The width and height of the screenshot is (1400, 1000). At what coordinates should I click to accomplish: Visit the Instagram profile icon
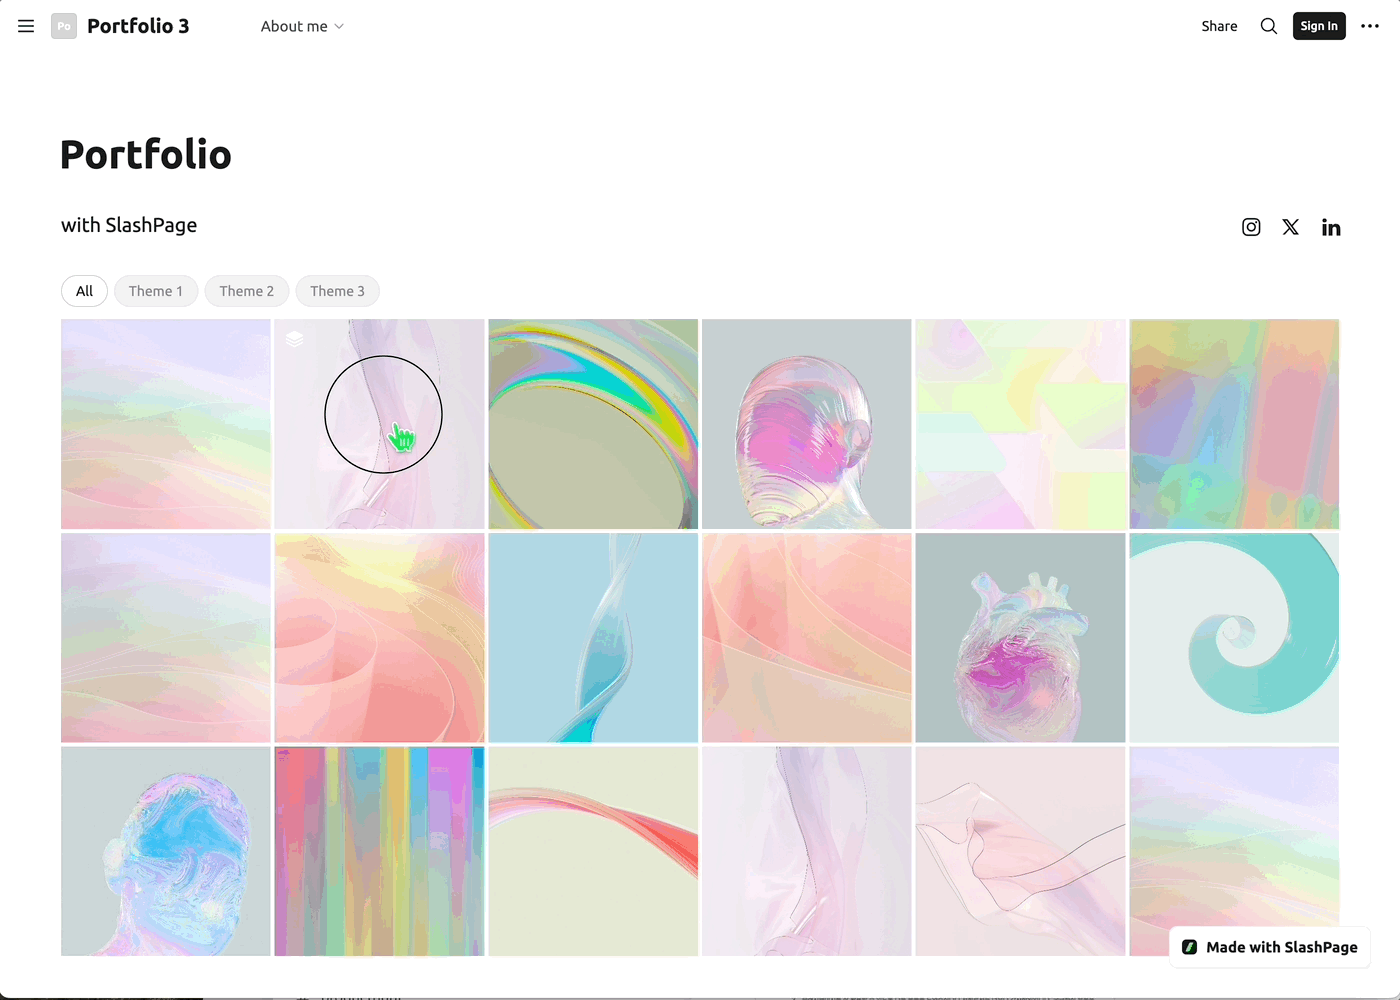[1251, 227]
